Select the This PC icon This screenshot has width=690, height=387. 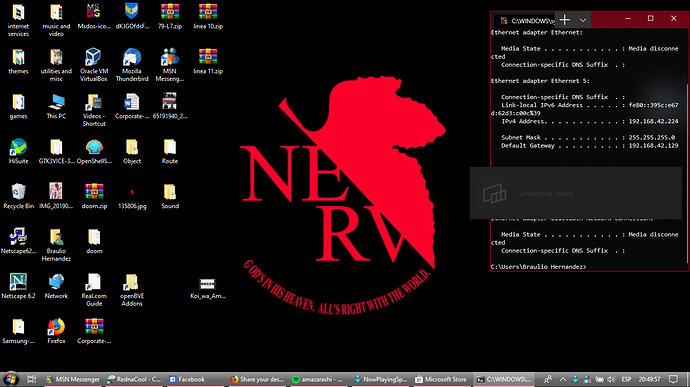[x=56, y=106]
